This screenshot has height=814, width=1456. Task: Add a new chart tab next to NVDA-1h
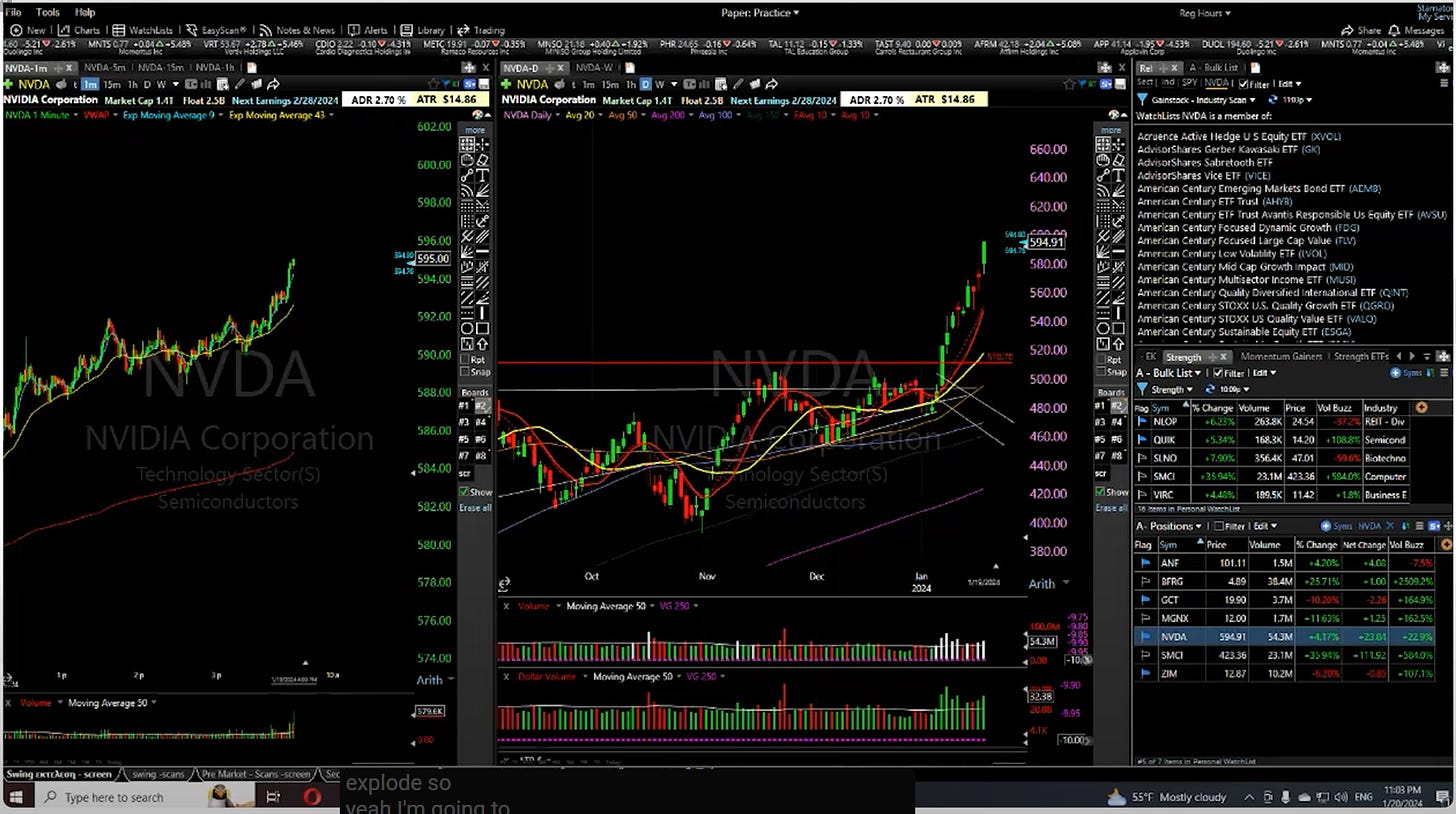coord(252,68)
